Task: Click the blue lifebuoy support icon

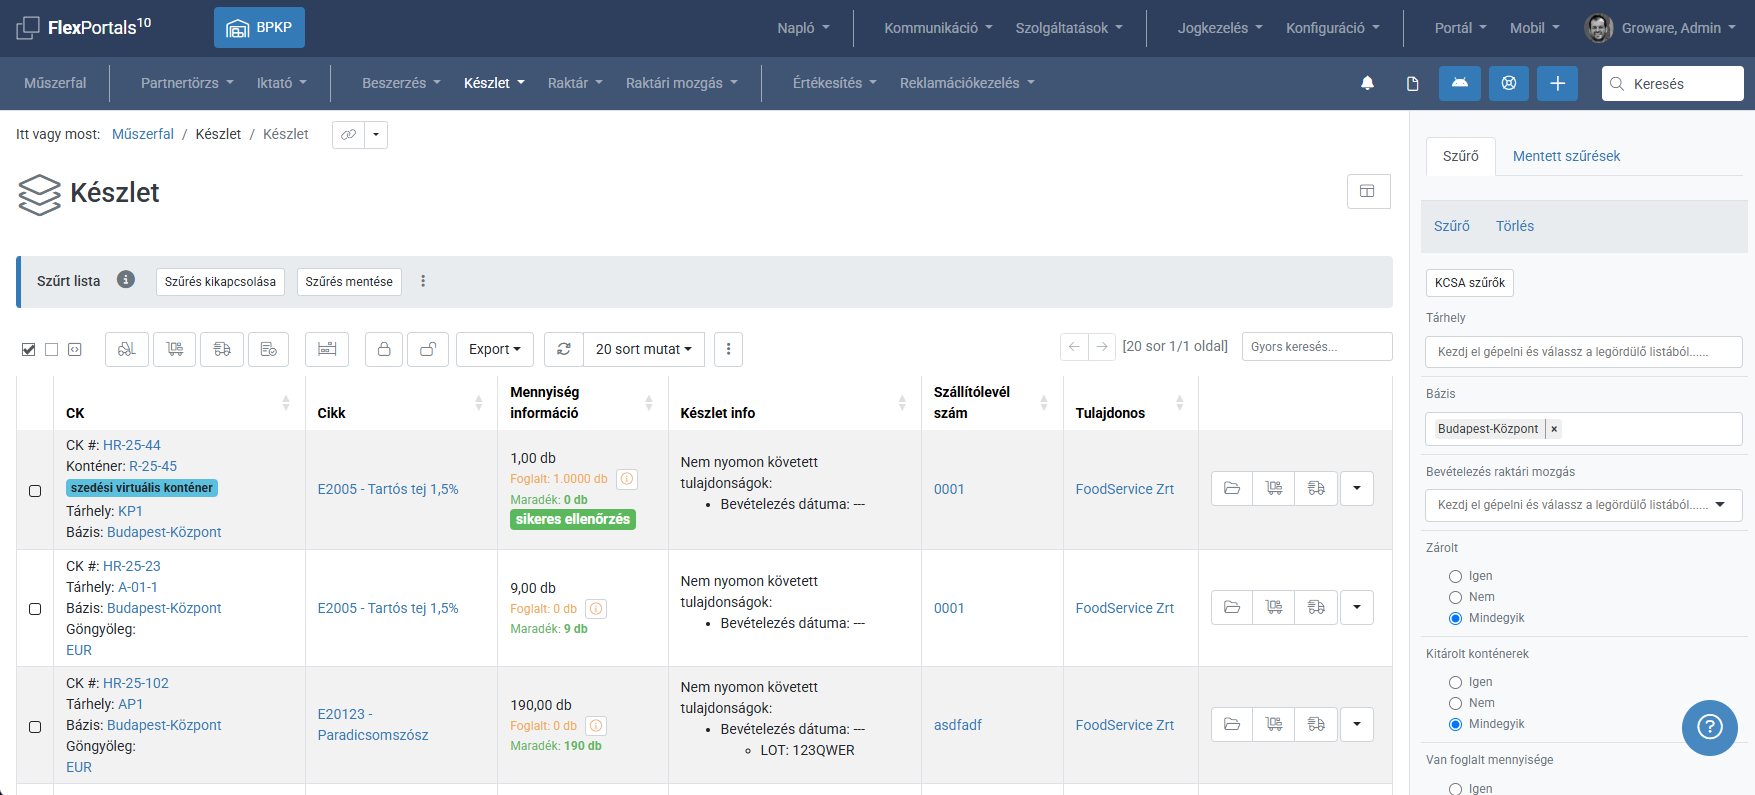Action: click(1509, 83)
